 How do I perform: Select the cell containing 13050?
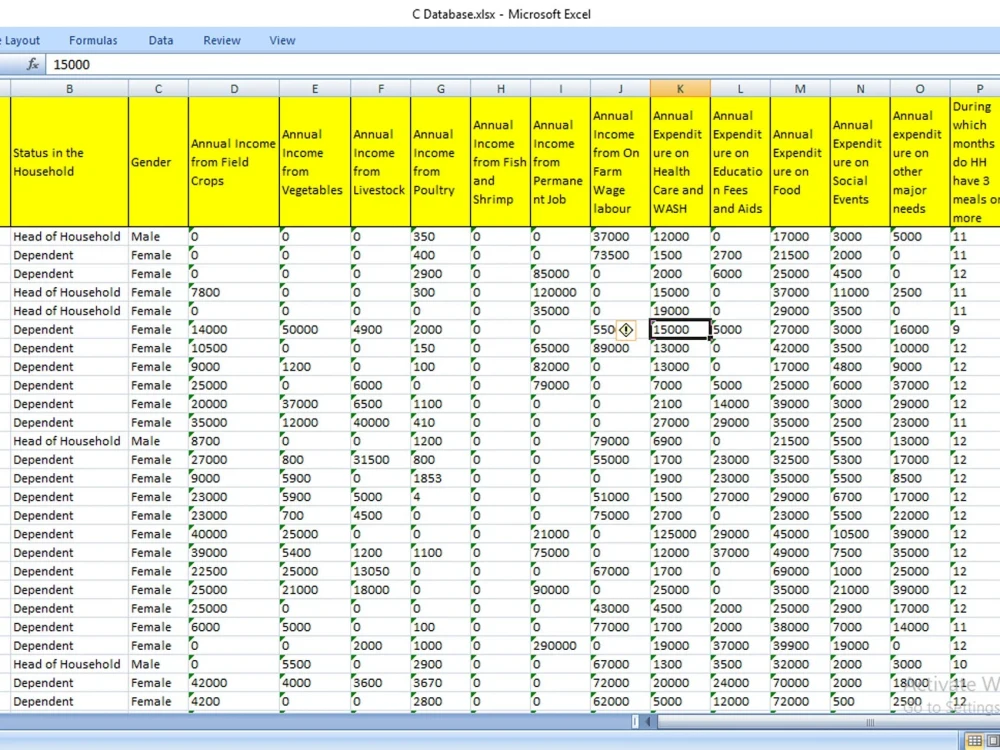pyautogui.click(x=381, y=571)
